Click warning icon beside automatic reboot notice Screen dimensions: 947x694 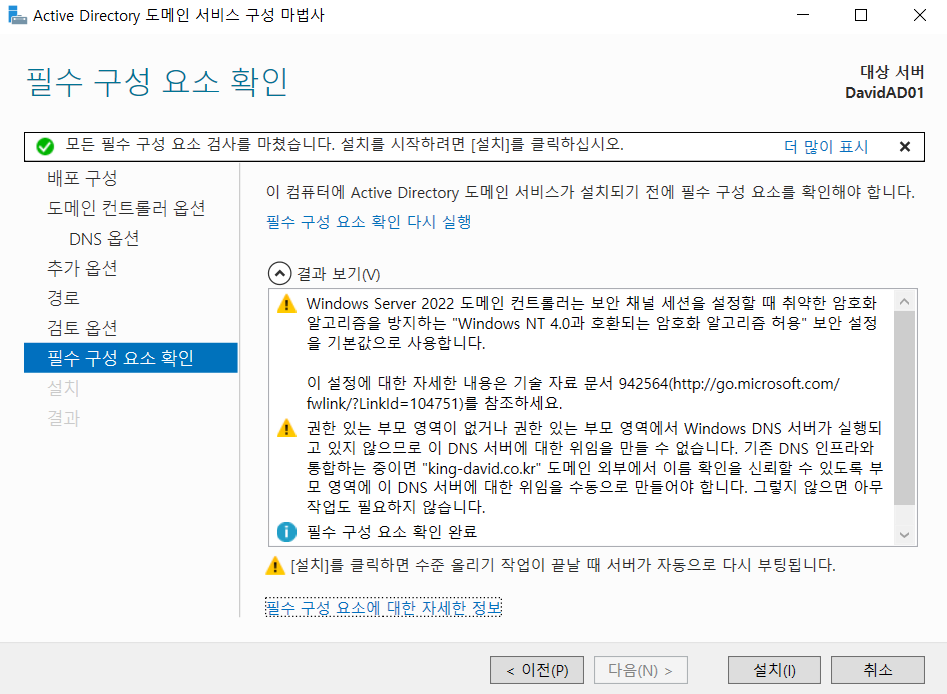pos(275,565)
